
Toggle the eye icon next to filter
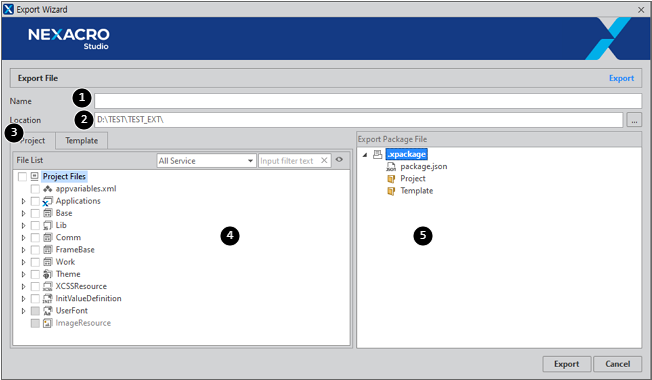(x=339, y=160)
